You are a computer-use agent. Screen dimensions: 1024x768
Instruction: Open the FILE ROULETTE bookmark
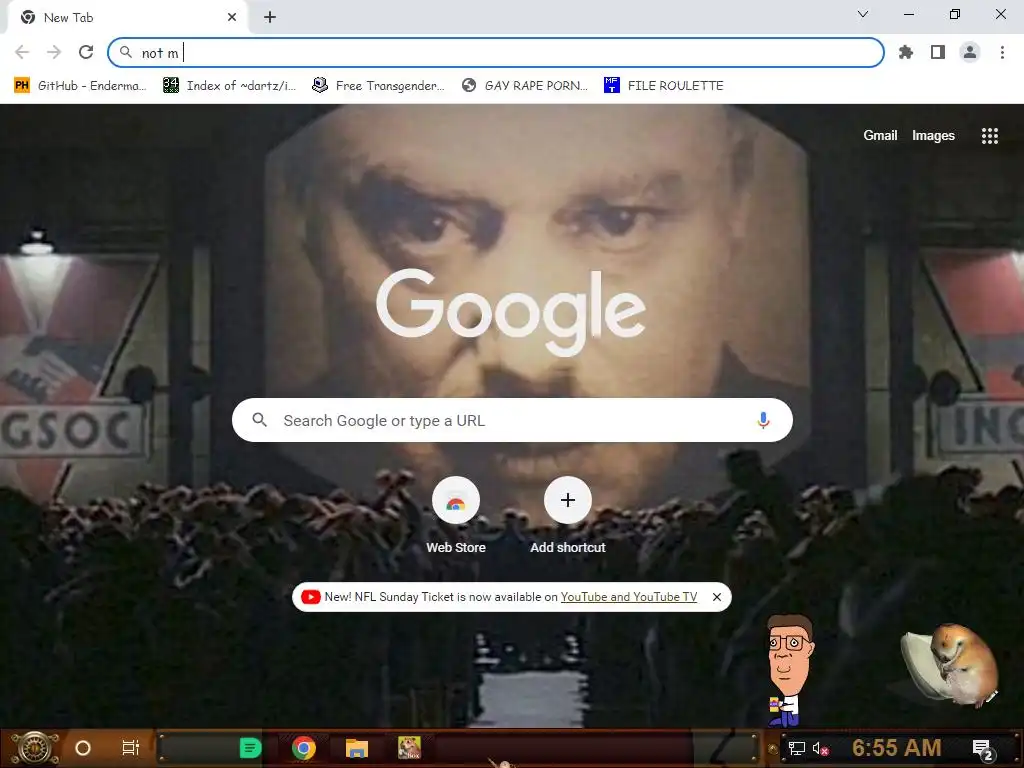(664, 86)
